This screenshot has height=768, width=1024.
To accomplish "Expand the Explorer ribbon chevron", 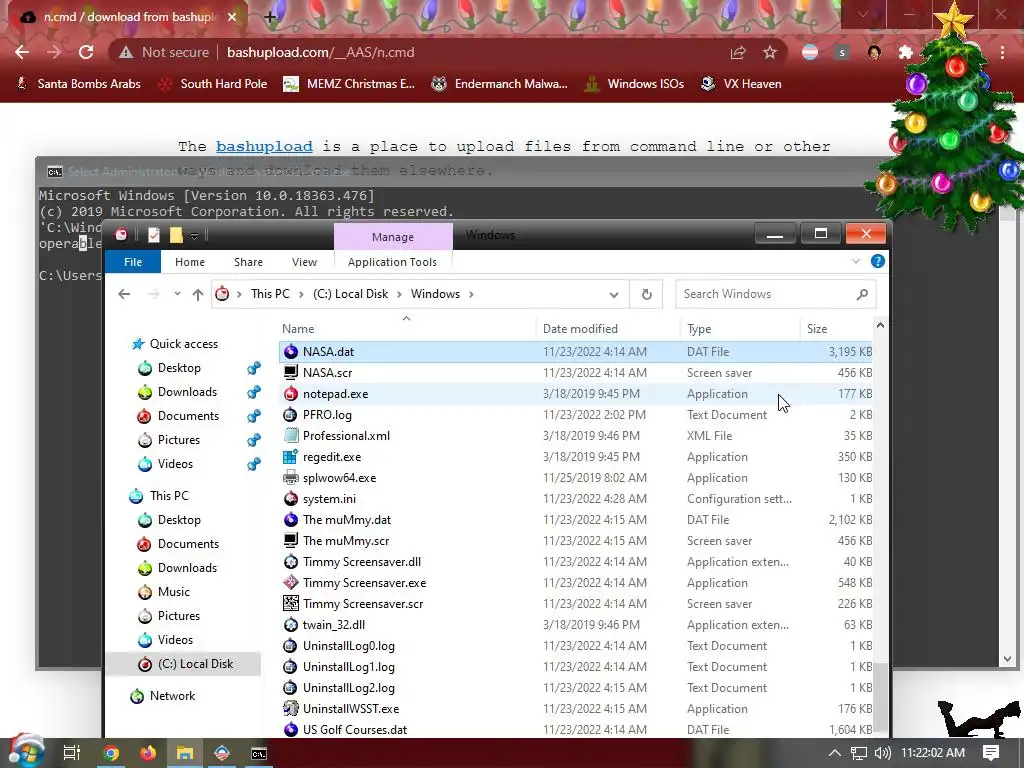I will click(856, 261).
